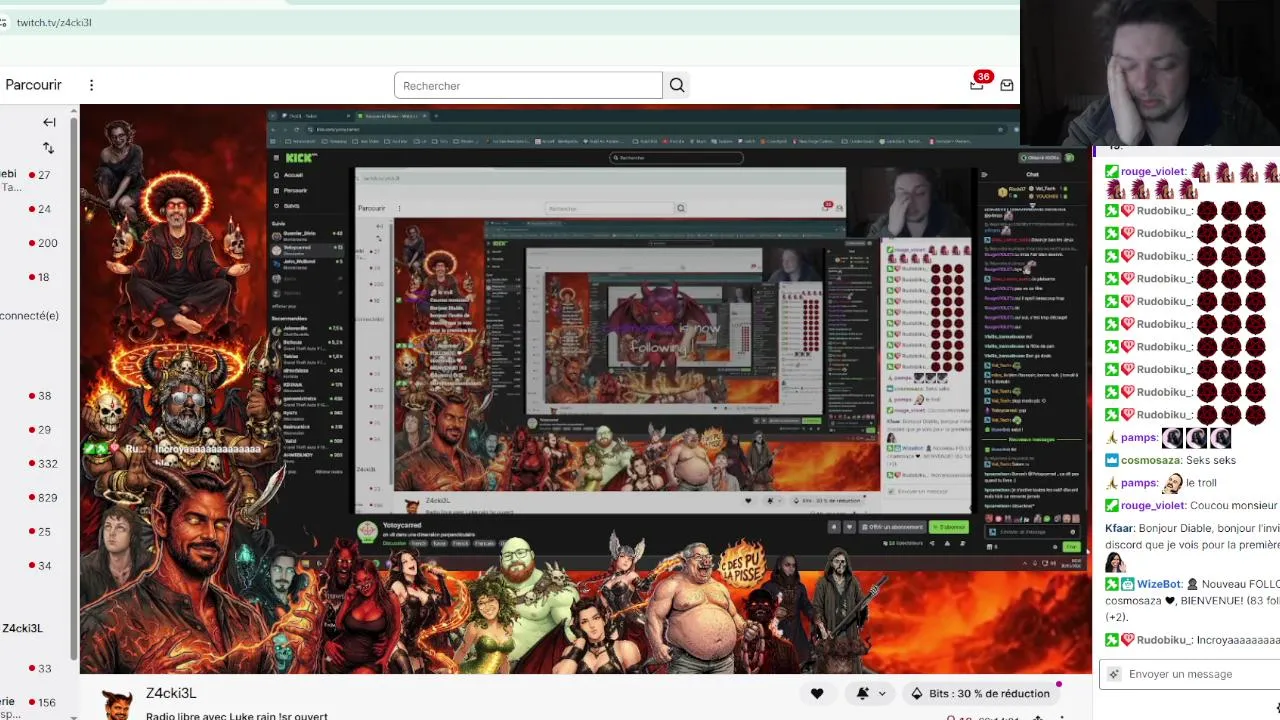Click the first emote in pamps' emote-only message
This screenshot has height=720, width=1280.
(x=1173, y=438)
